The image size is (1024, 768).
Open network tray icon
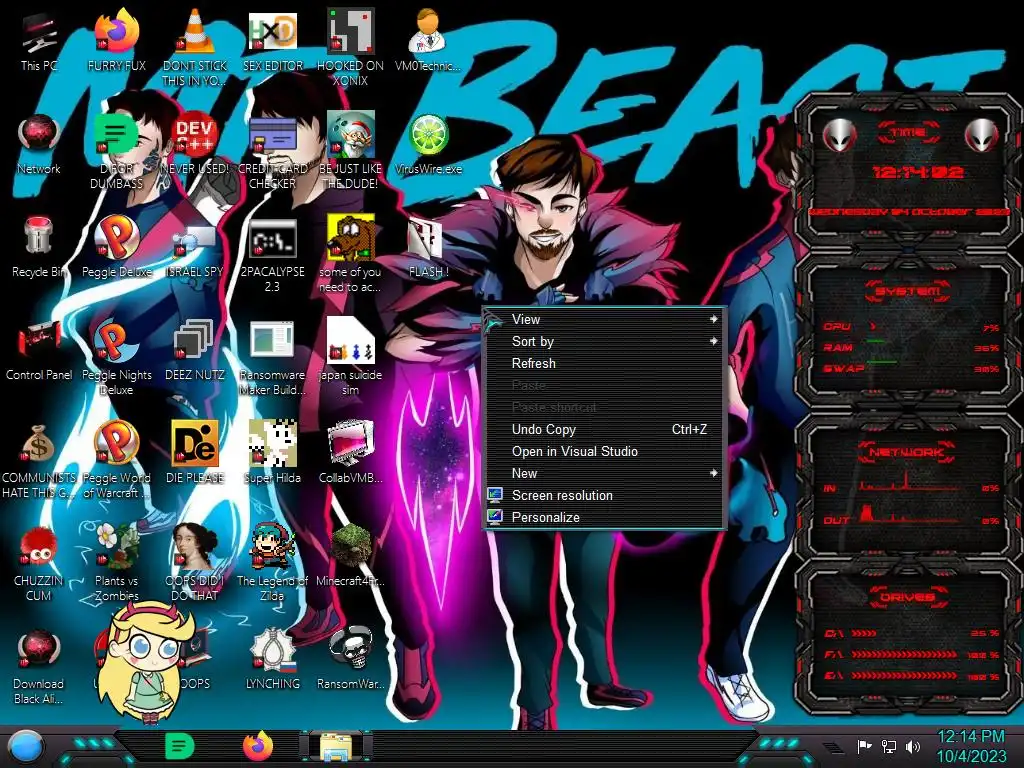888,746
